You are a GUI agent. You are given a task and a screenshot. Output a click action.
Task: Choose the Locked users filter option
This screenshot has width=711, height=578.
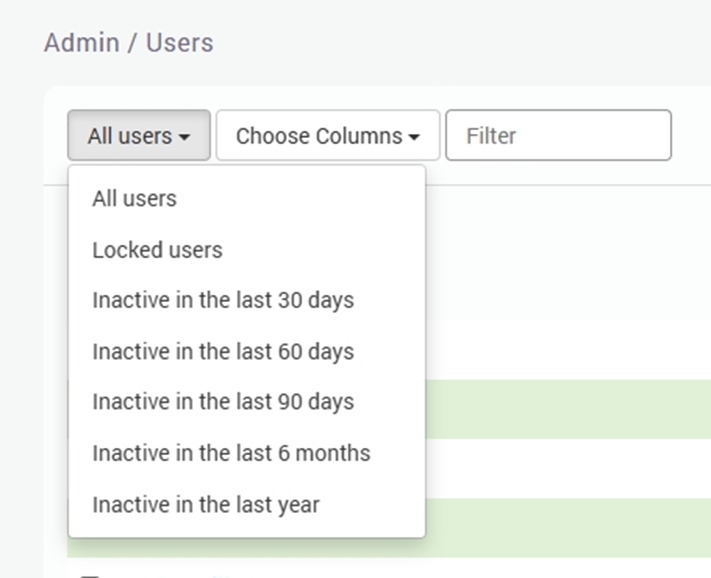pos(157,250)
